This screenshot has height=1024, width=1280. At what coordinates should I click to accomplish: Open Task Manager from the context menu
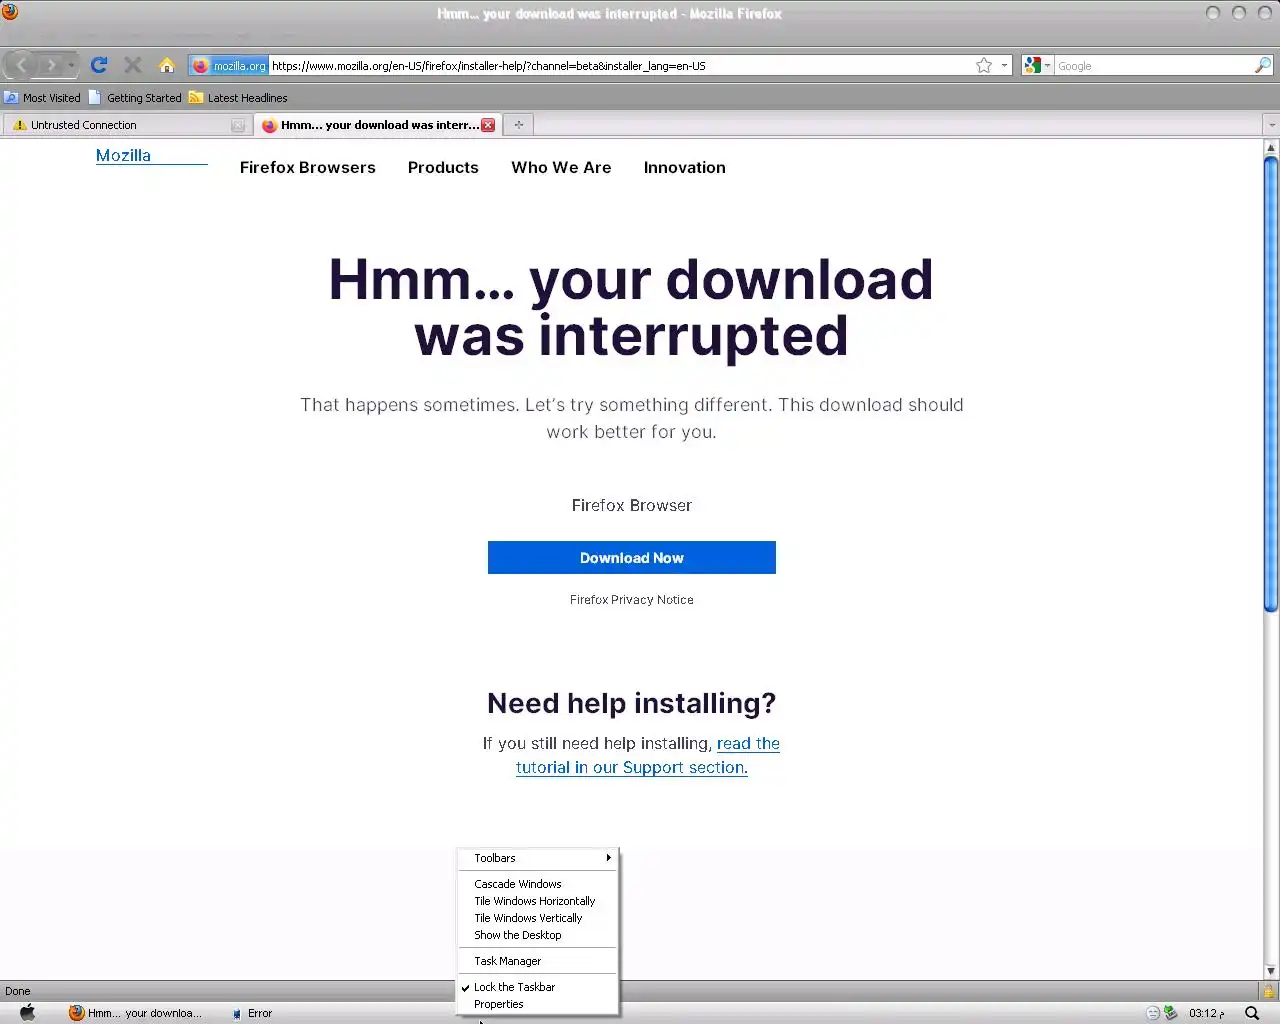click(538, 961)
